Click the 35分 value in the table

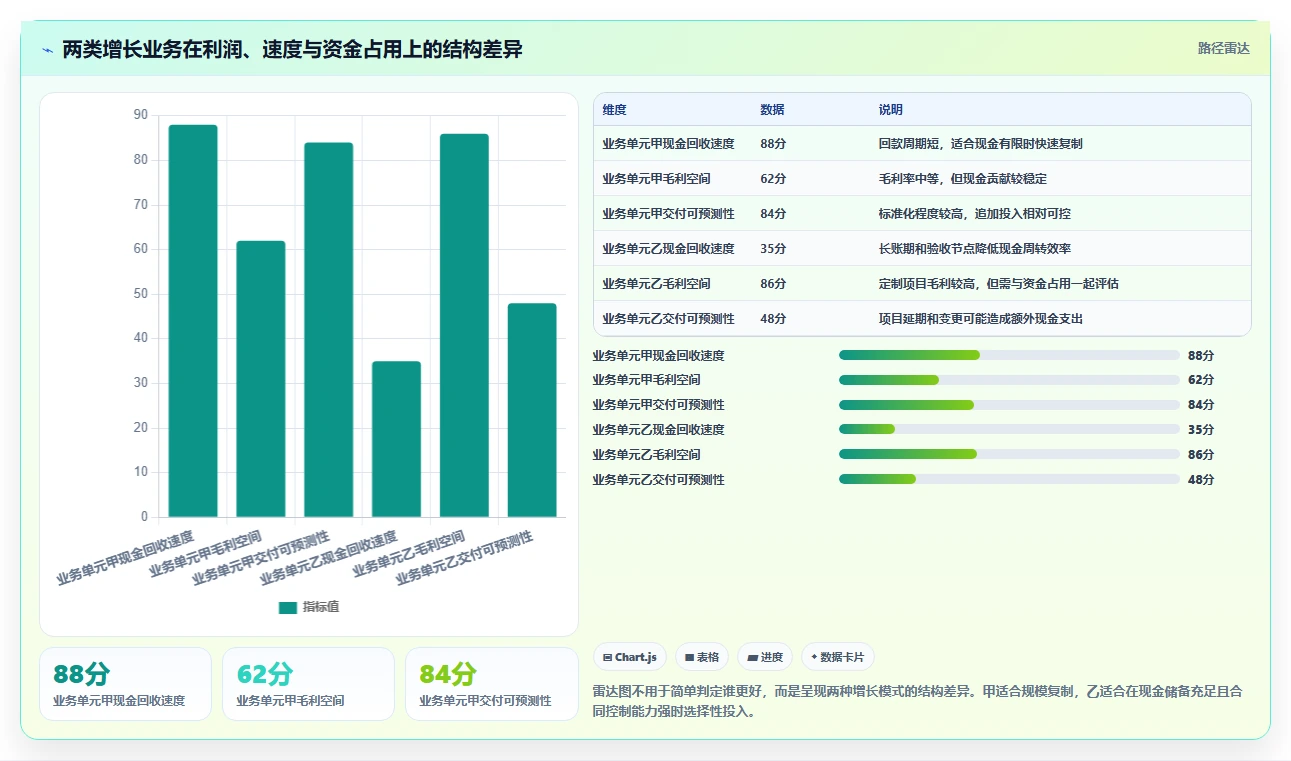click(x=773, y=249)
